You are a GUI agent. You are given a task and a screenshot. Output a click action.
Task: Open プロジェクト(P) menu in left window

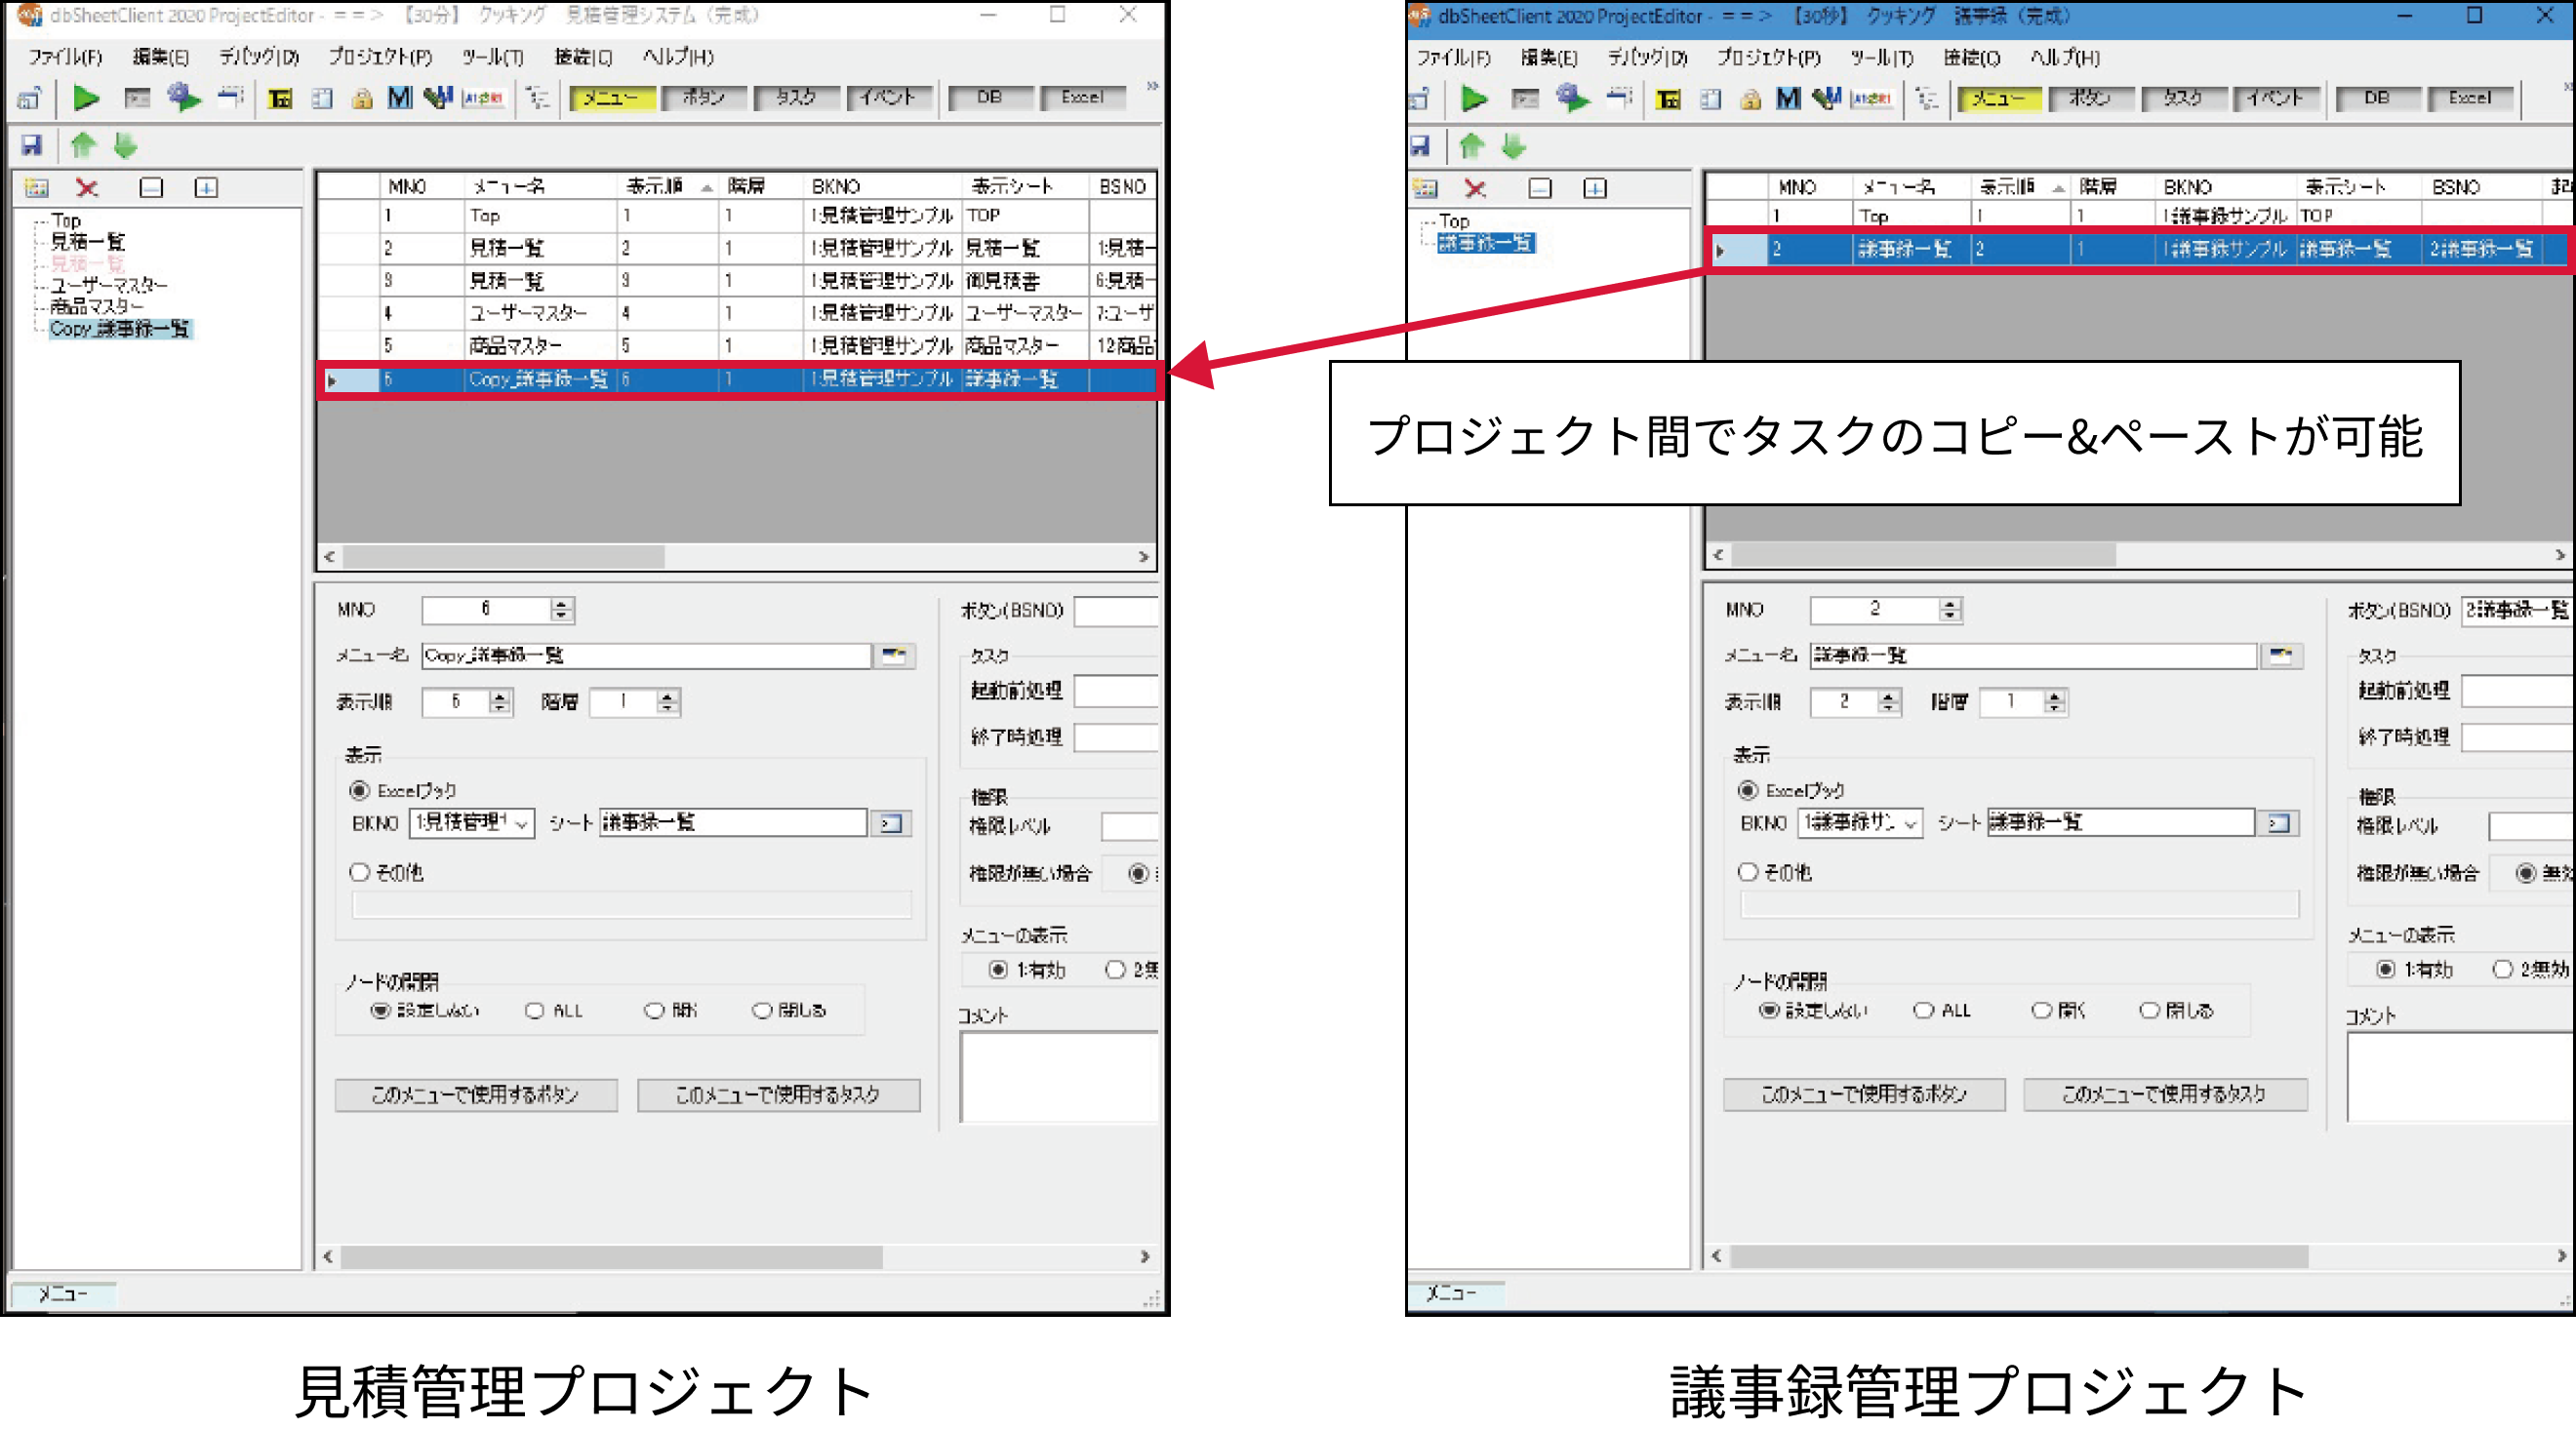pyautogui.click(x=380, y=57)
